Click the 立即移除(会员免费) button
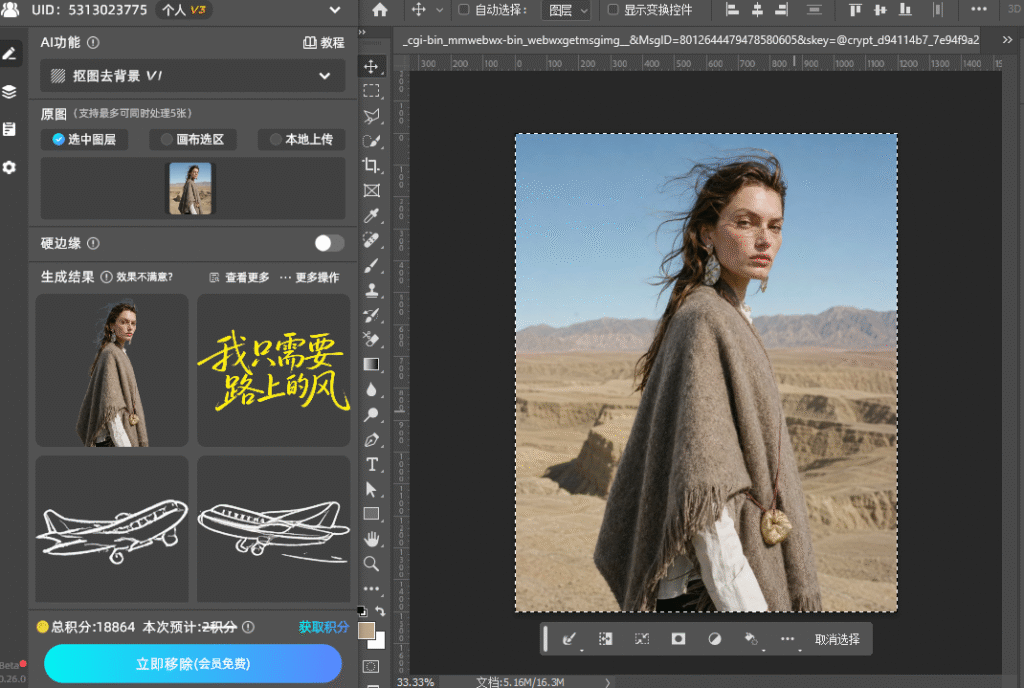Image resolution: width=1024 pixels, height=688 pixels. point(193,664)
